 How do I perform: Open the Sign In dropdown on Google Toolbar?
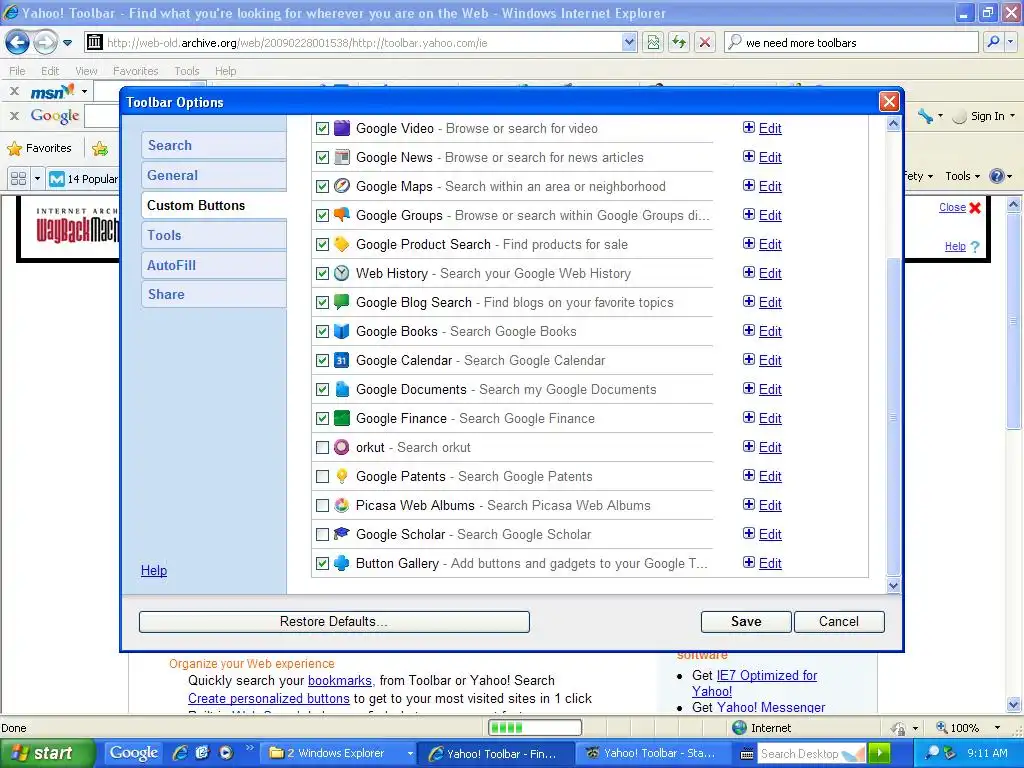(x=993, y=116)
